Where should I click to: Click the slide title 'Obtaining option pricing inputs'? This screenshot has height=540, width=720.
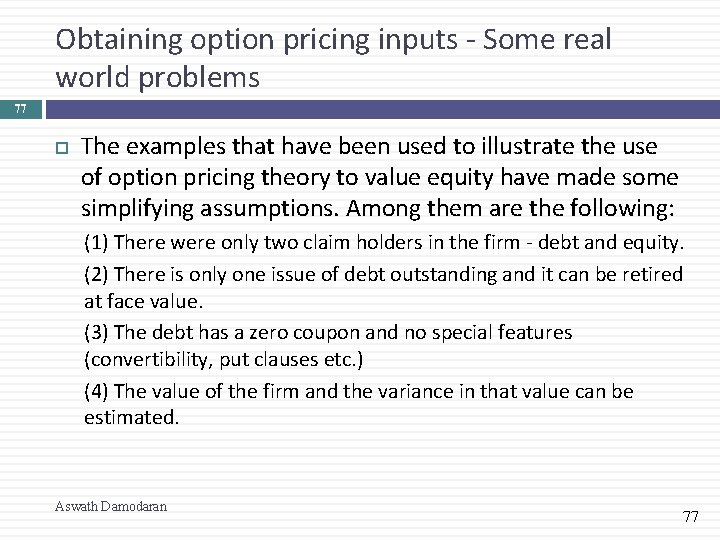257,40
